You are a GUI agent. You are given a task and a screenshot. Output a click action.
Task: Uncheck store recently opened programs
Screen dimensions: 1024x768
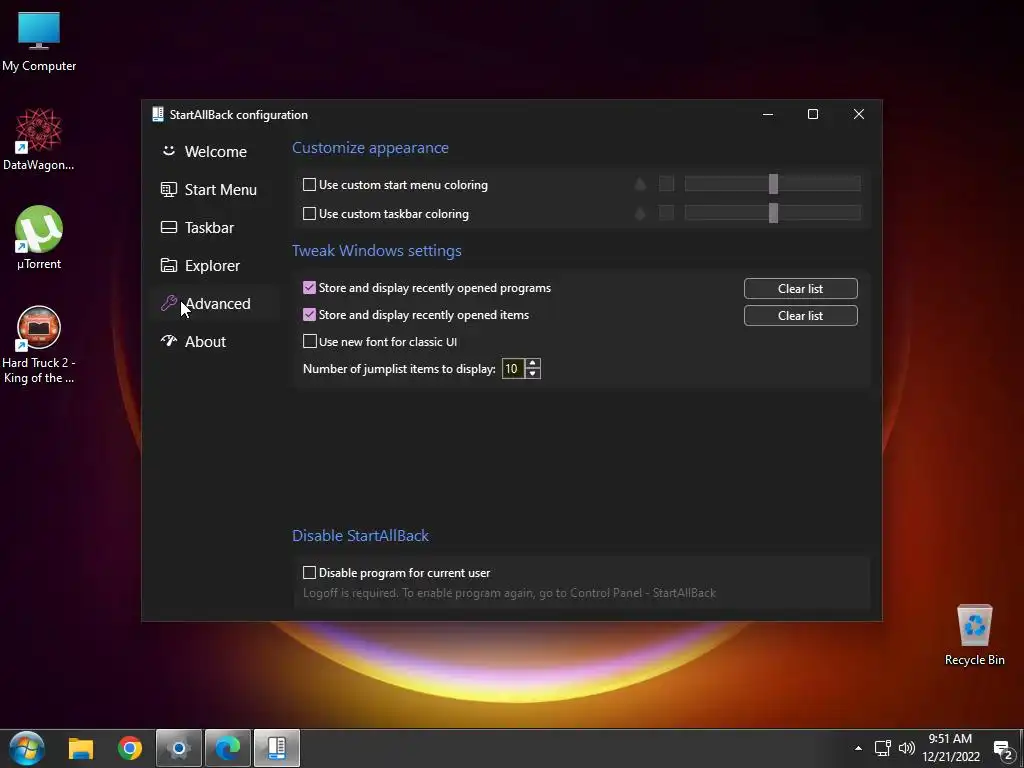click(x=310, y=288)
